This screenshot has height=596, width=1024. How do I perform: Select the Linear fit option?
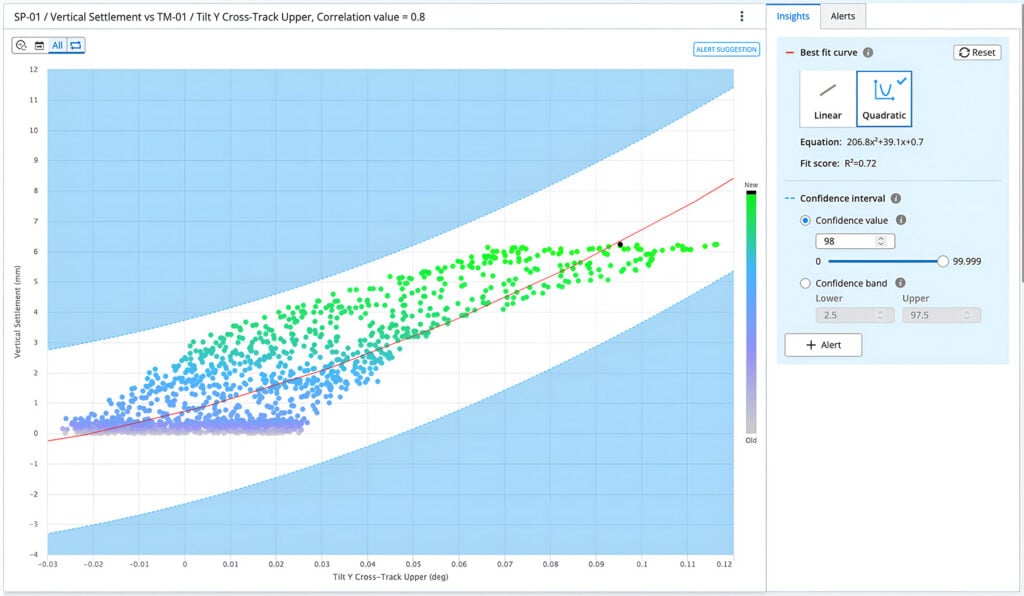tap(827, 99)
